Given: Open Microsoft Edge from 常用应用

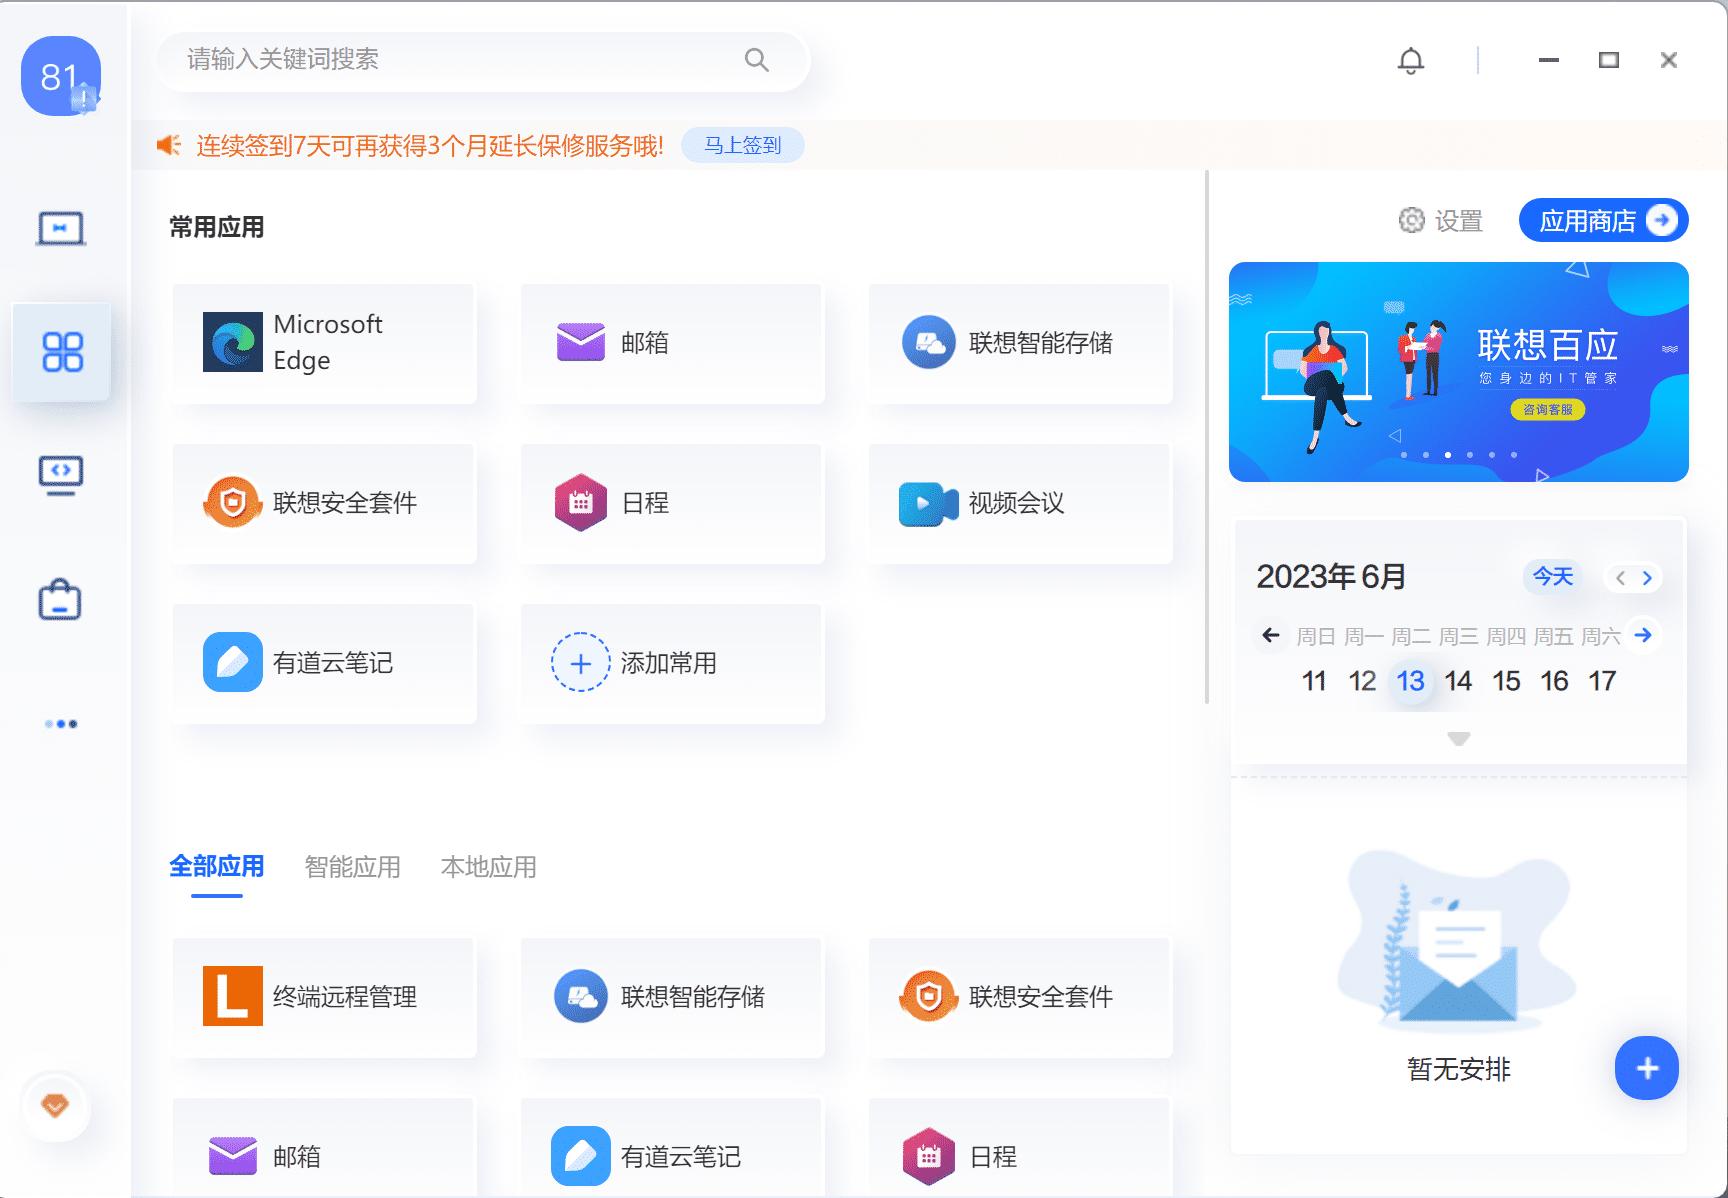Looking at the screenshot, I should pyautogui.click(x=322, y=342).
